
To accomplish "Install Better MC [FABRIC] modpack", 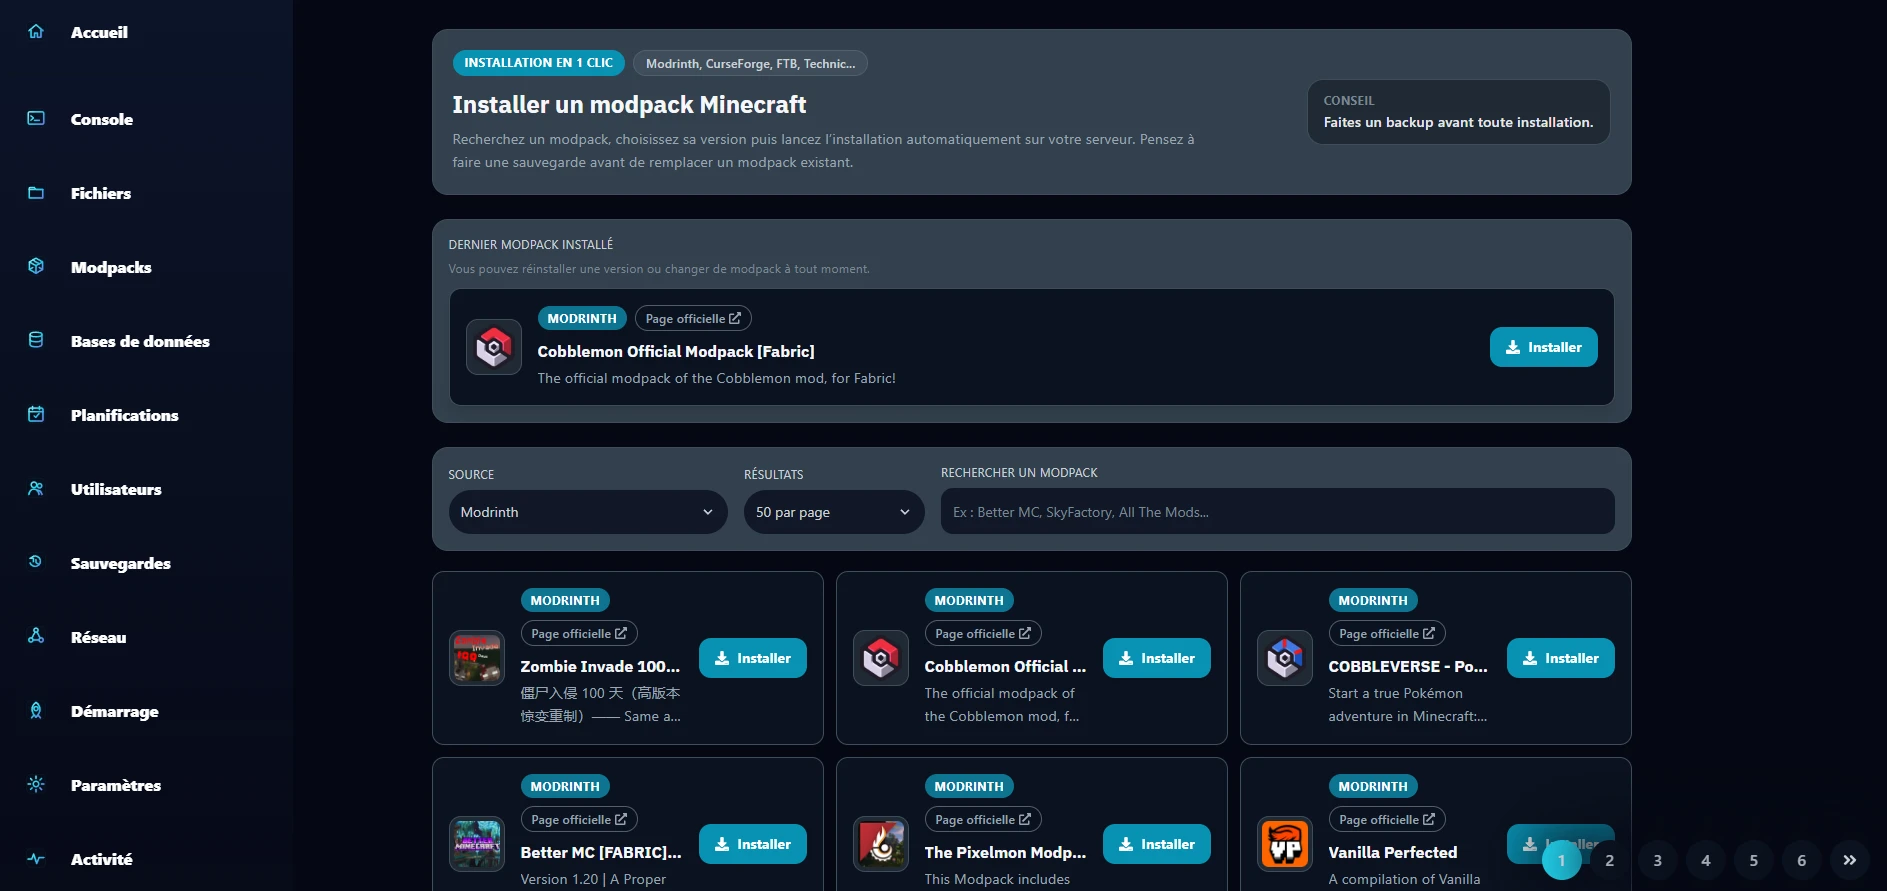I will (x=753, y=844).
